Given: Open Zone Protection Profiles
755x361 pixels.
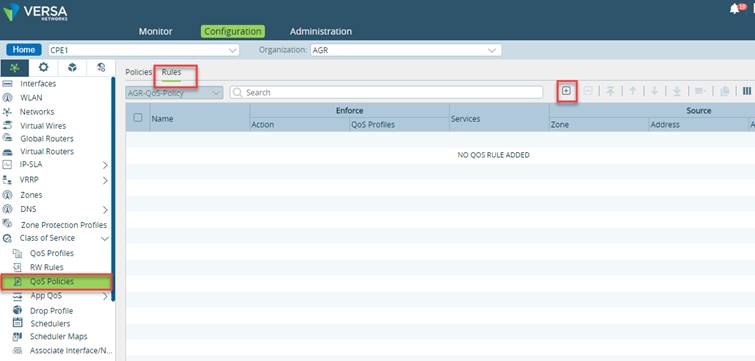Looking at the screenshot, I should click(64, 225).
